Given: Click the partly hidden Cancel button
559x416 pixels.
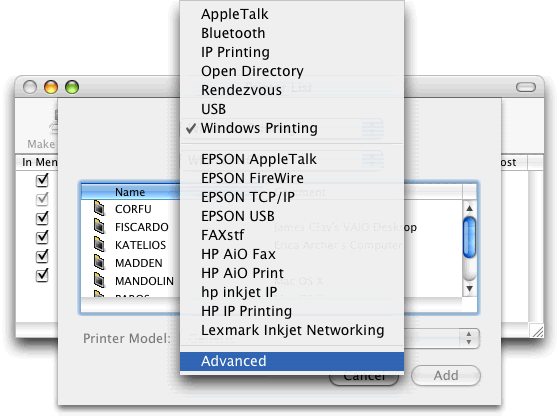Looking at the screenshot, I should [x=364, y=379].
